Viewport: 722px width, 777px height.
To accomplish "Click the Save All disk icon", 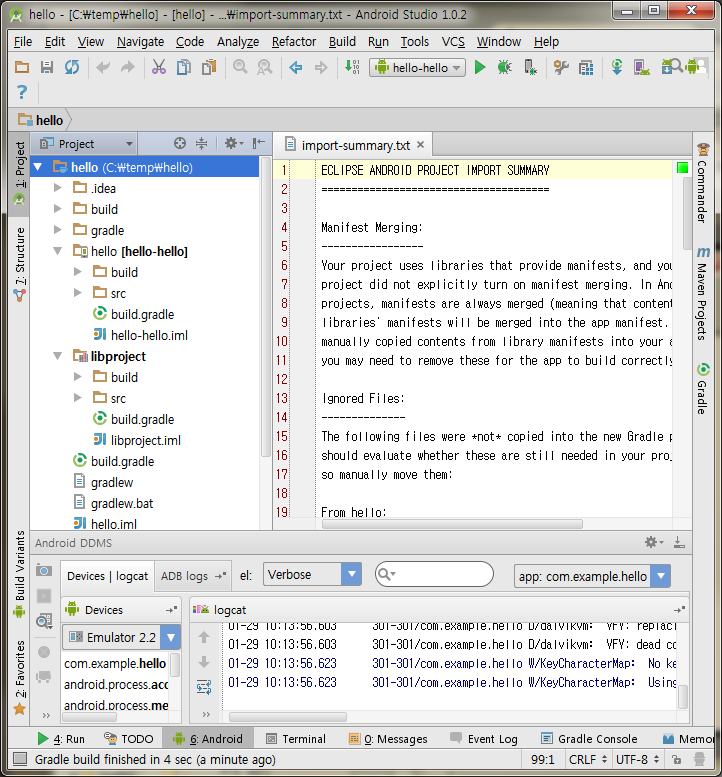I will coord(47,67).
